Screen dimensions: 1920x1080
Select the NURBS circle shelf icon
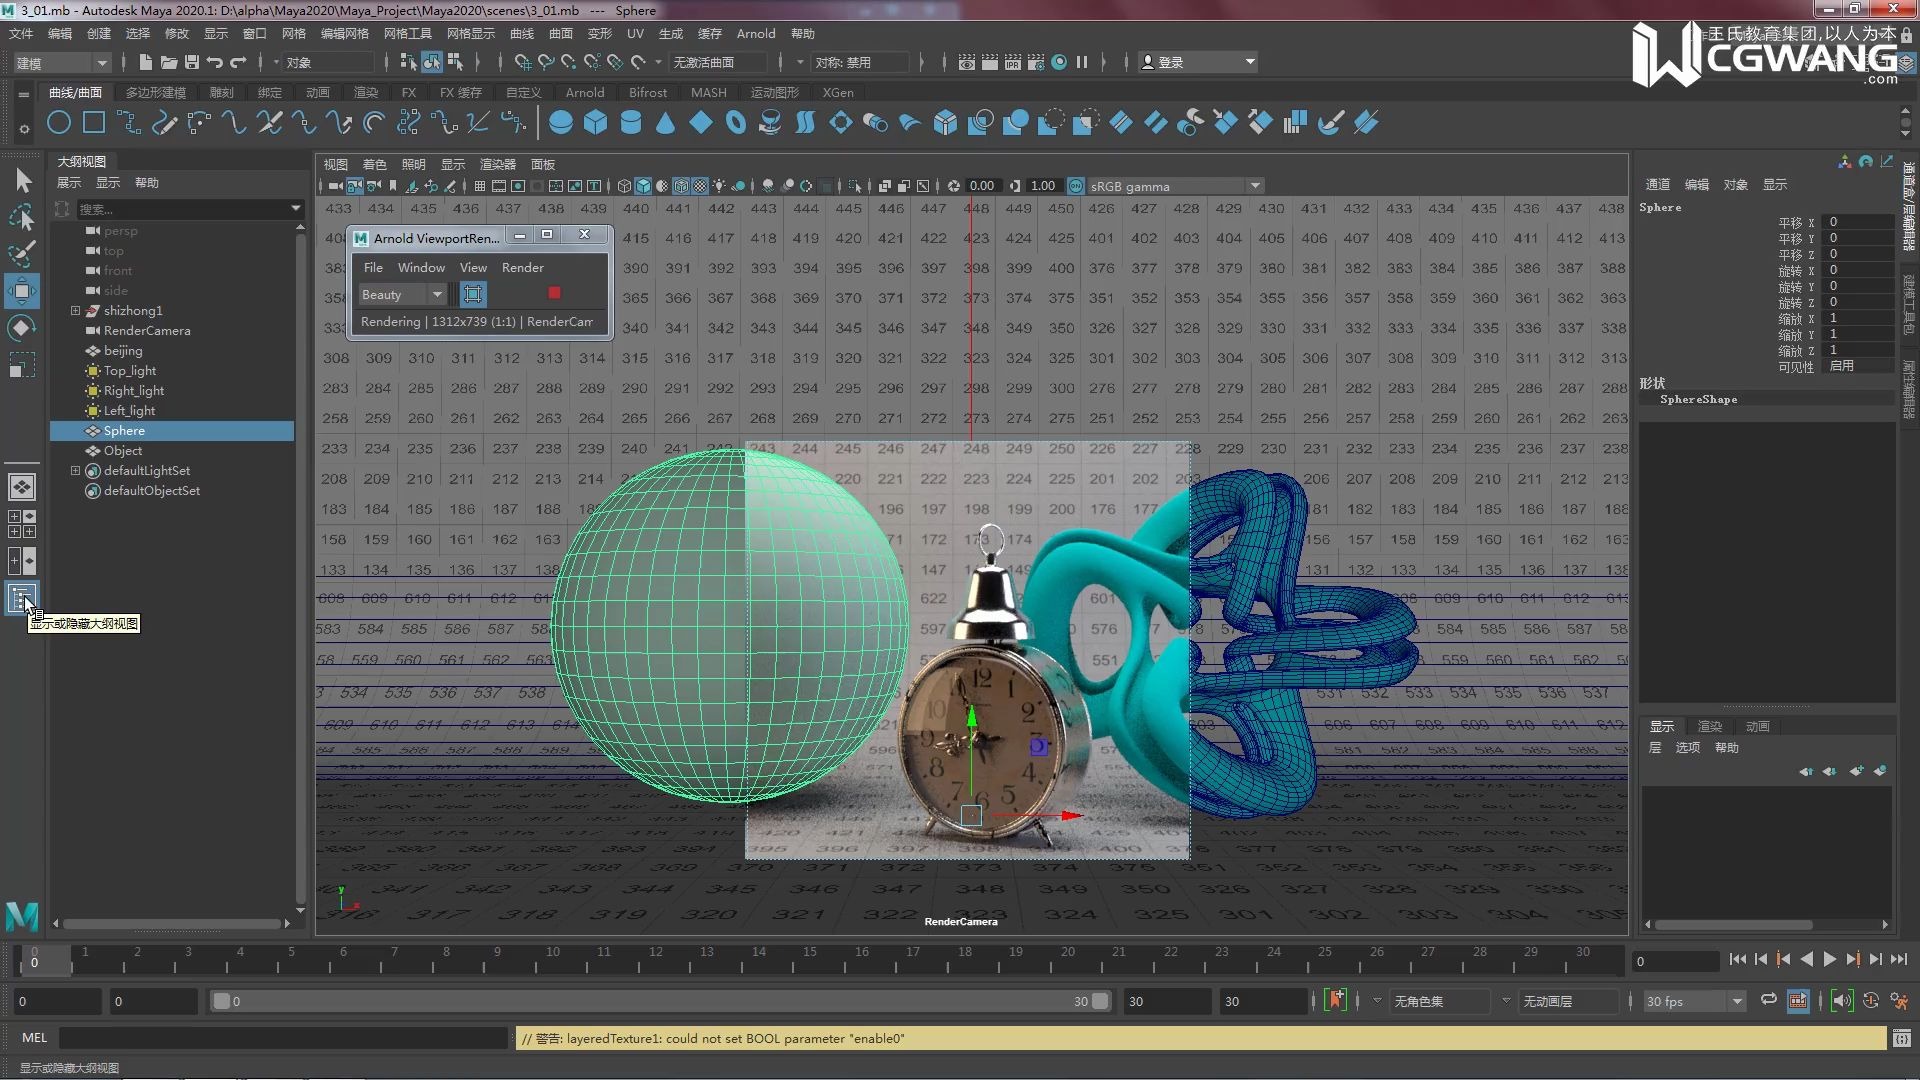click(59, 123)
